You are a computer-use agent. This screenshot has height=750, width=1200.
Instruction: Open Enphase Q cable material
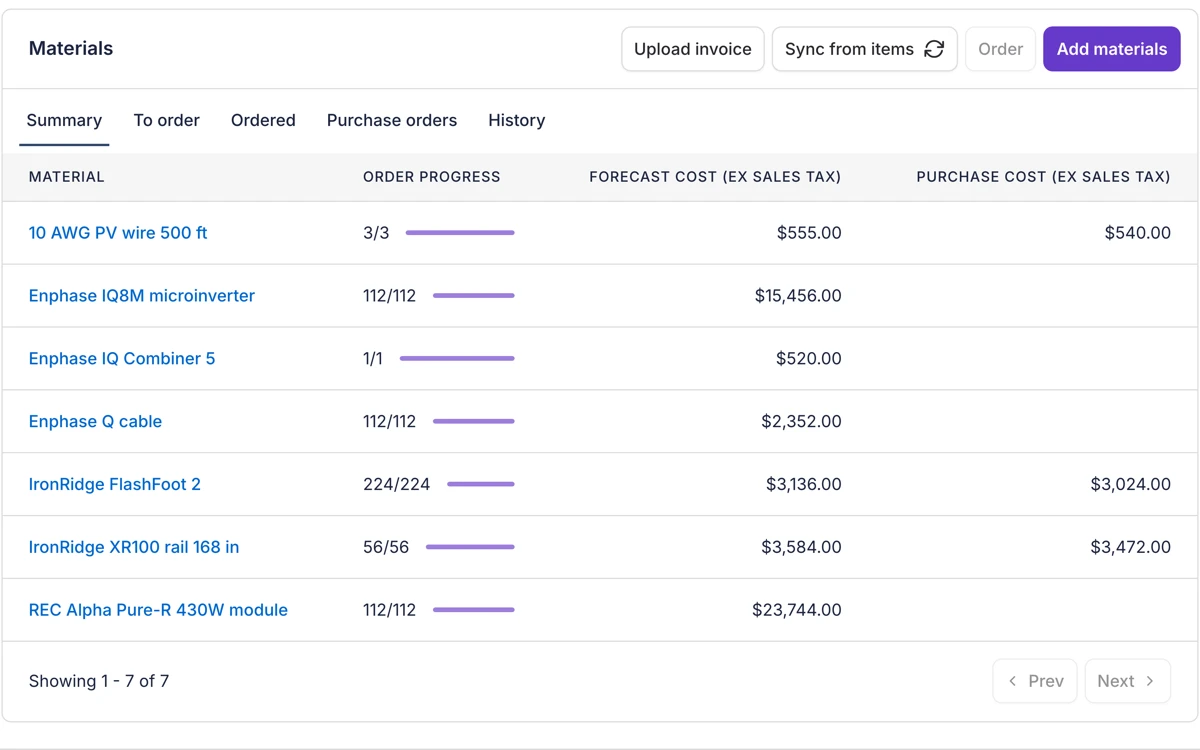[95, 422]
